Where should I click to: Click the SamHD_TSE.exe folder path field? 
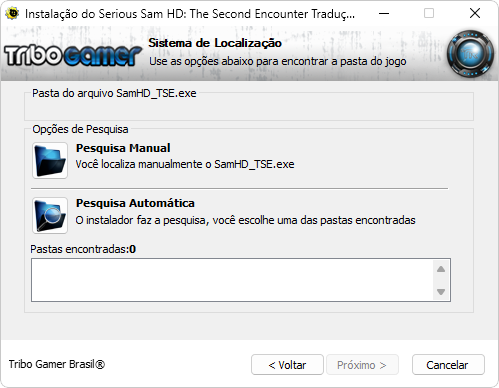(249, 110)
